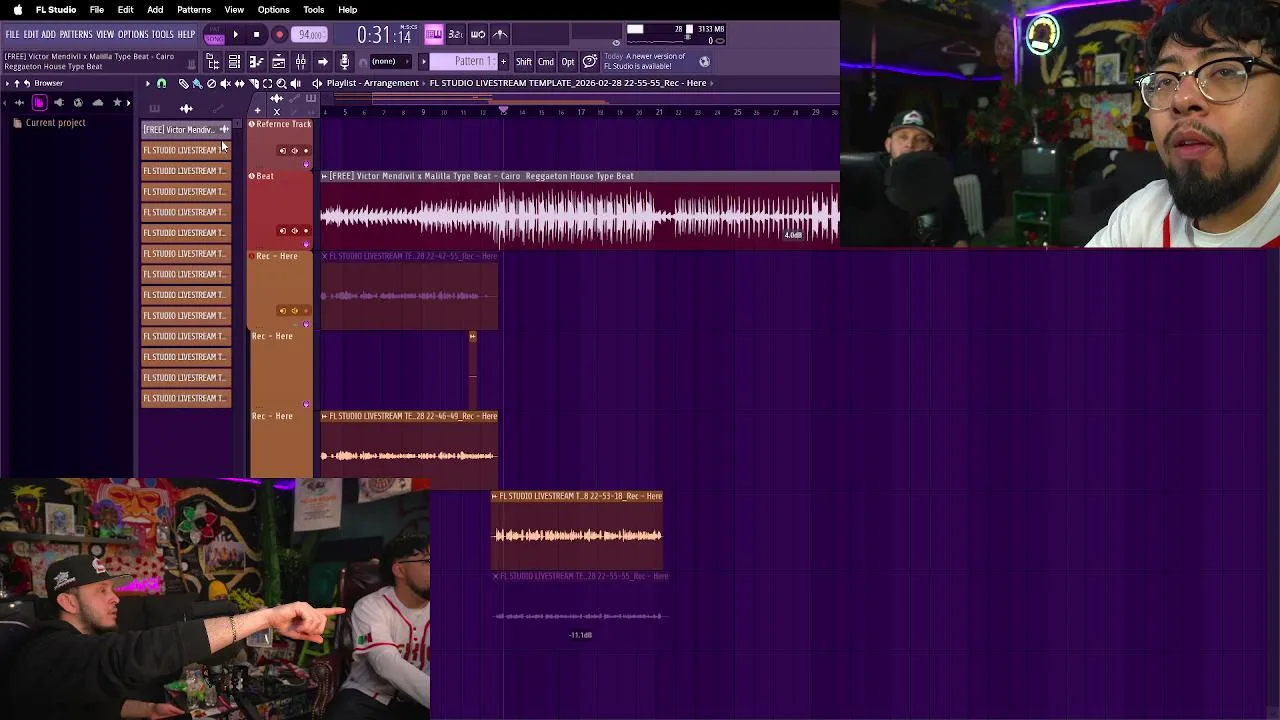Open the macOS Tools menu
Viewport: 1280px width, 720px height.
coord(313,9)
